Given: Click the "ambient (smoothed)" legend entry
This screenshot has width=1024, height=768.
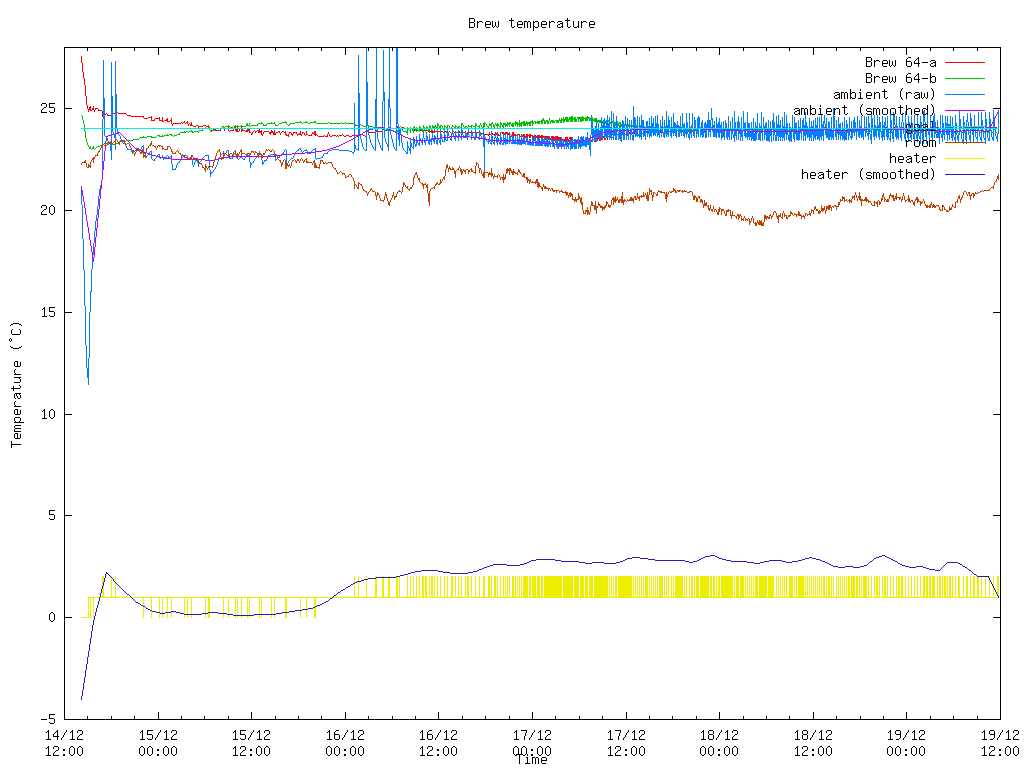Looking at the screenshot, I should [x=864, y=110].
